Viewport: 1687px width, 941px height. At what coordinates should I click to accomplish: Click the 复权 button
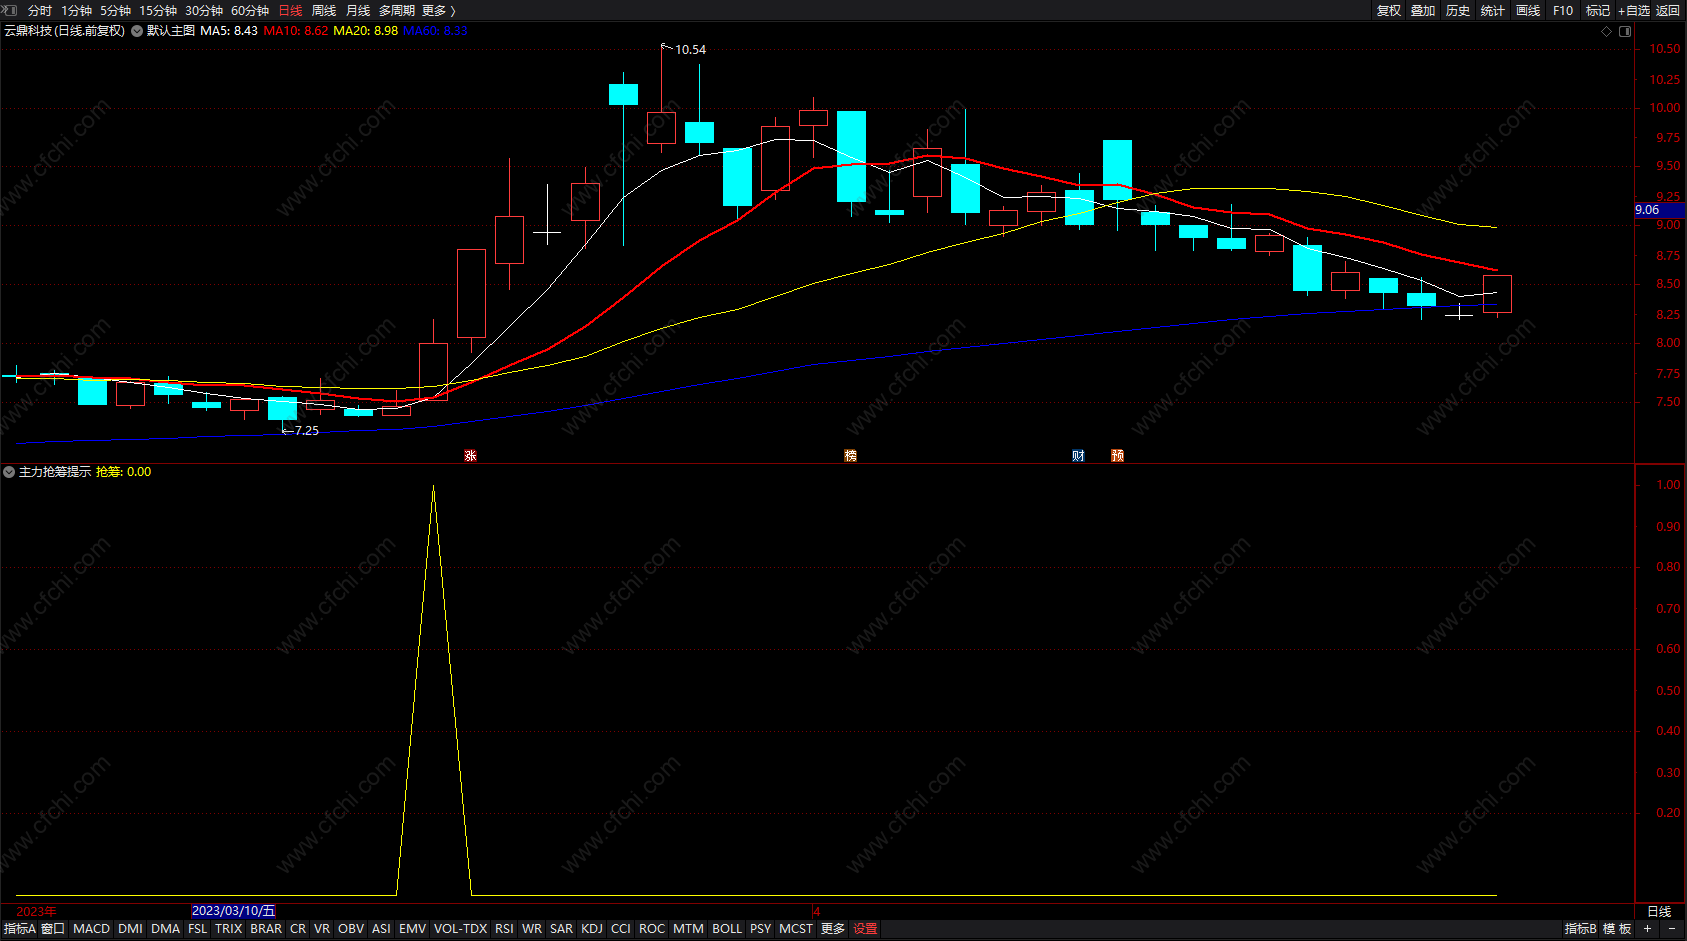point(1388,11)
